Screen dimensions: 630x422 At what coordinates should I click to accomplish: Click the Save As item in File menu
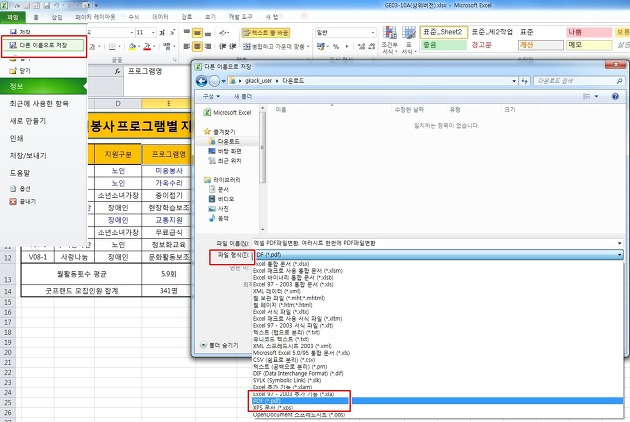point(43,45)
